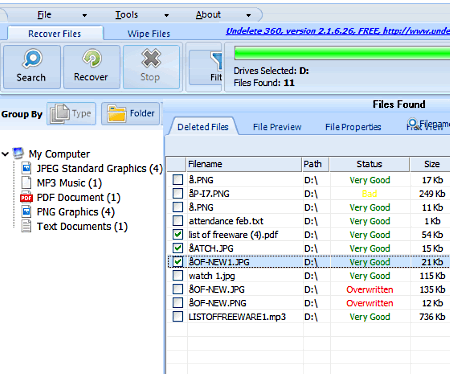Click the MP3 Music file icon
Image resolution: width=450 pixels, height=374 pixels.
(26, 183)
